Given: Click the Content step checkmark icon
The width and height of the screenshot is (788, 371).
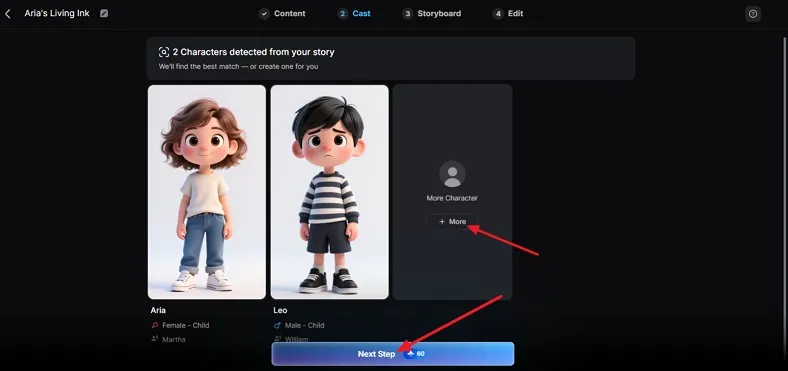Looking at the screenshot, I should (264, 14).
